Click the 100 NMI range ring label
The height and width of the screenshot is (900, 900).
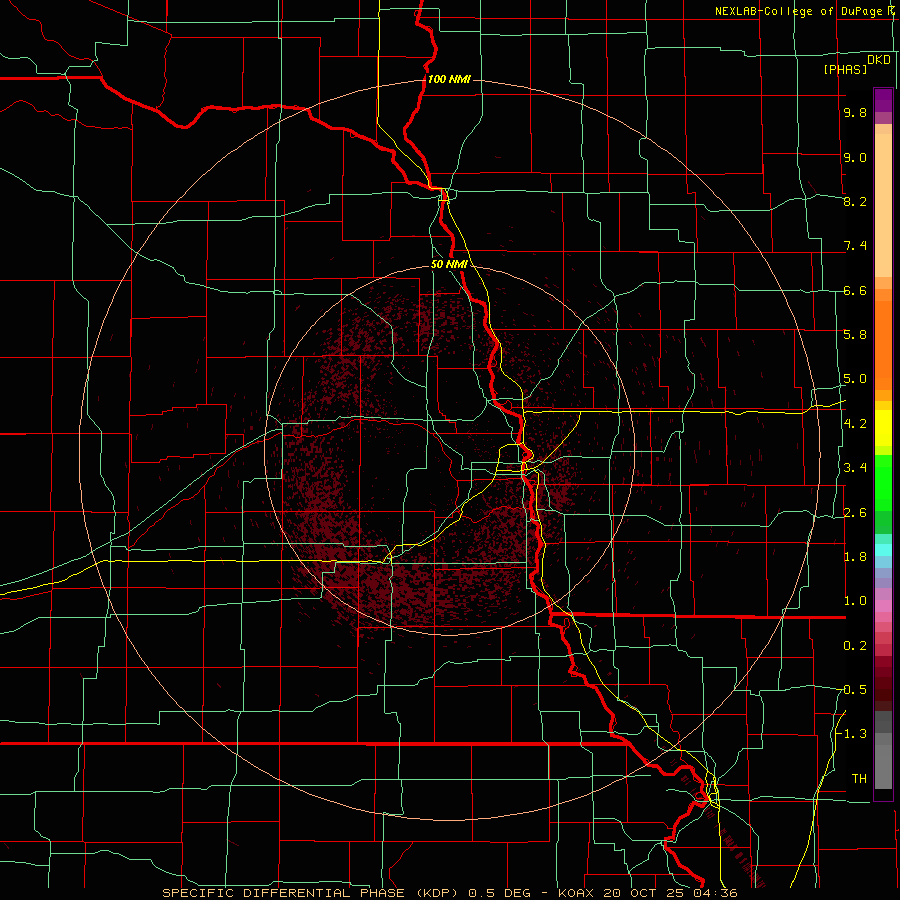click(449, 79)
